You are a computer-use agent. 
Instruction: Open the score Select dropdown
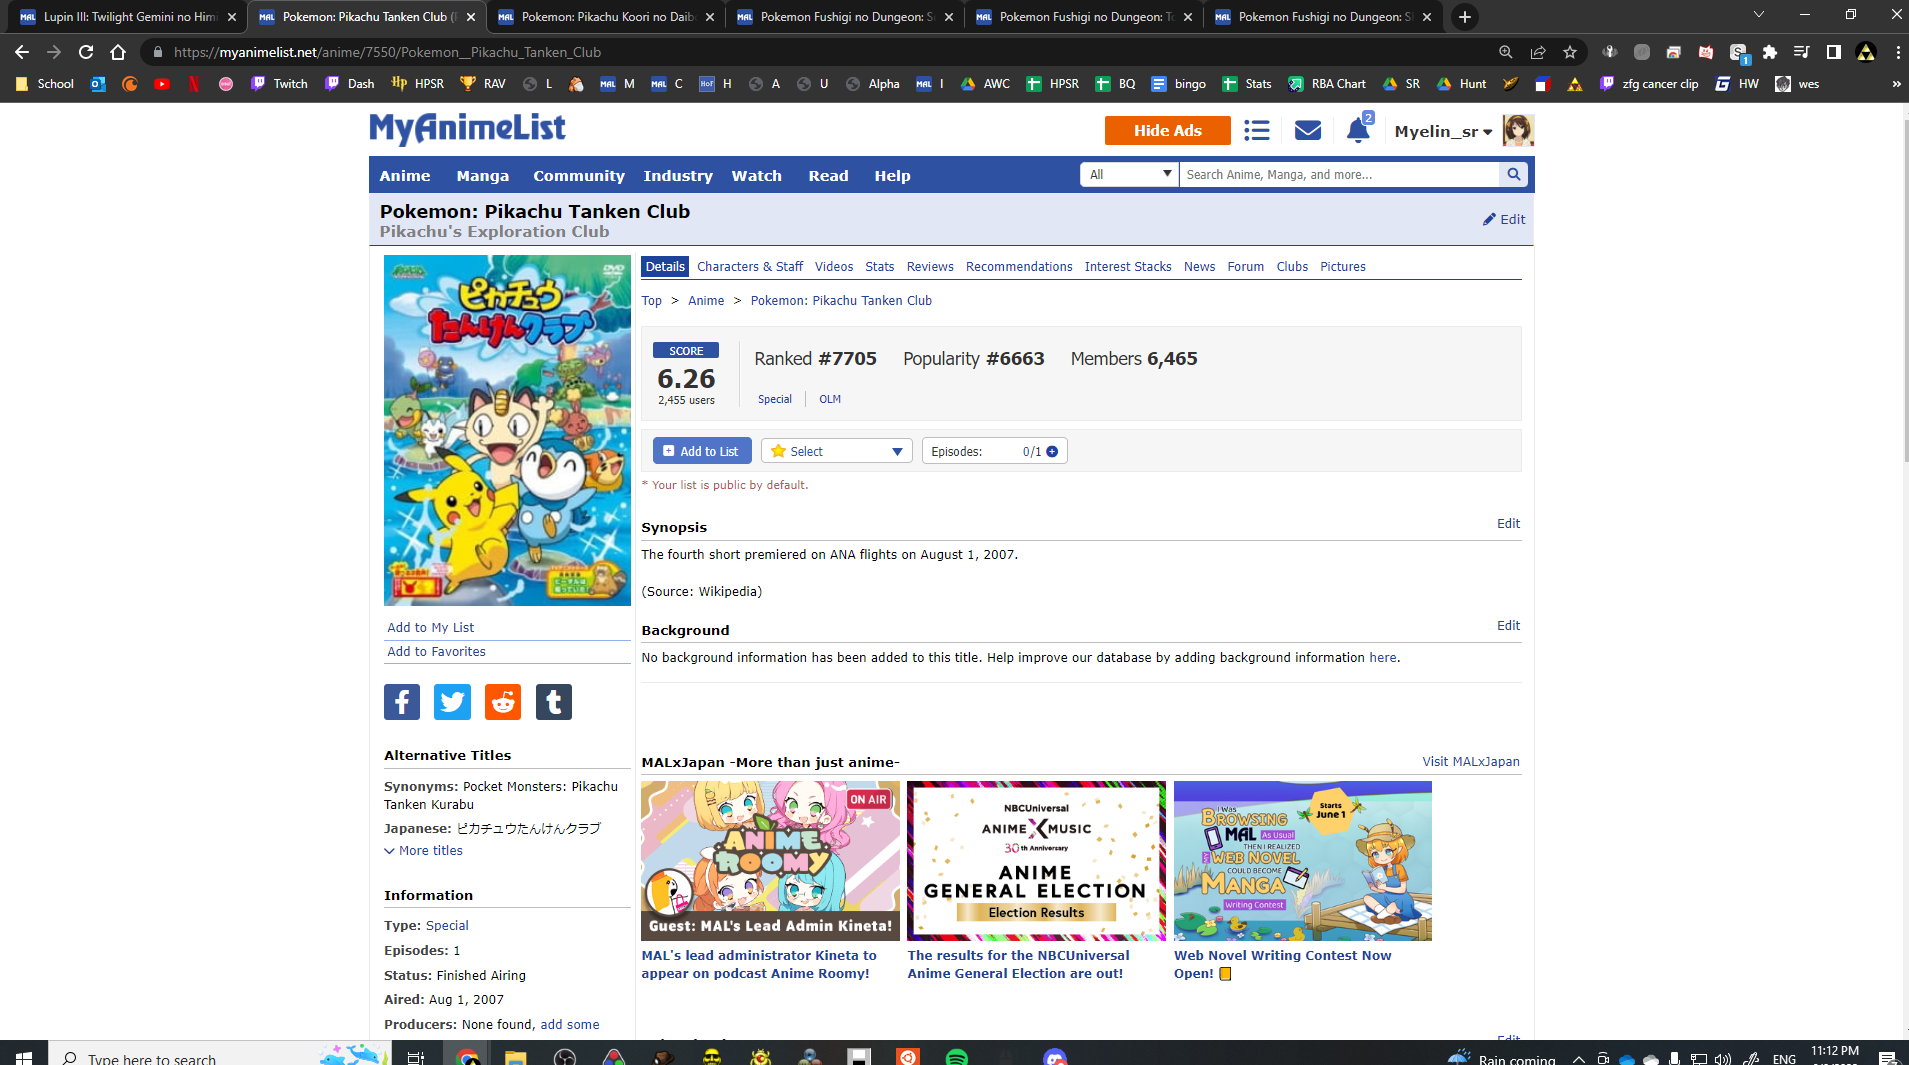[837, 452]
